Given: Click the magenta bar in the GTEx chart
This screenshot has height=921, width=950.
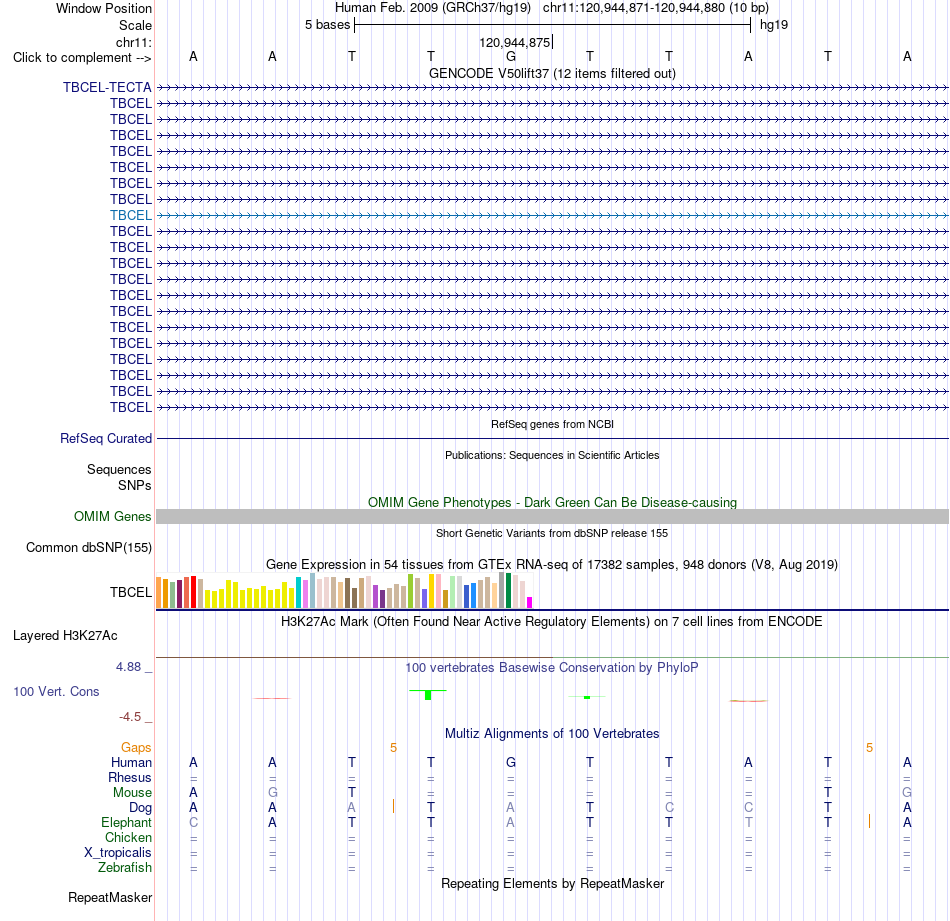Looking at the screenshot, I should point(530,602).
